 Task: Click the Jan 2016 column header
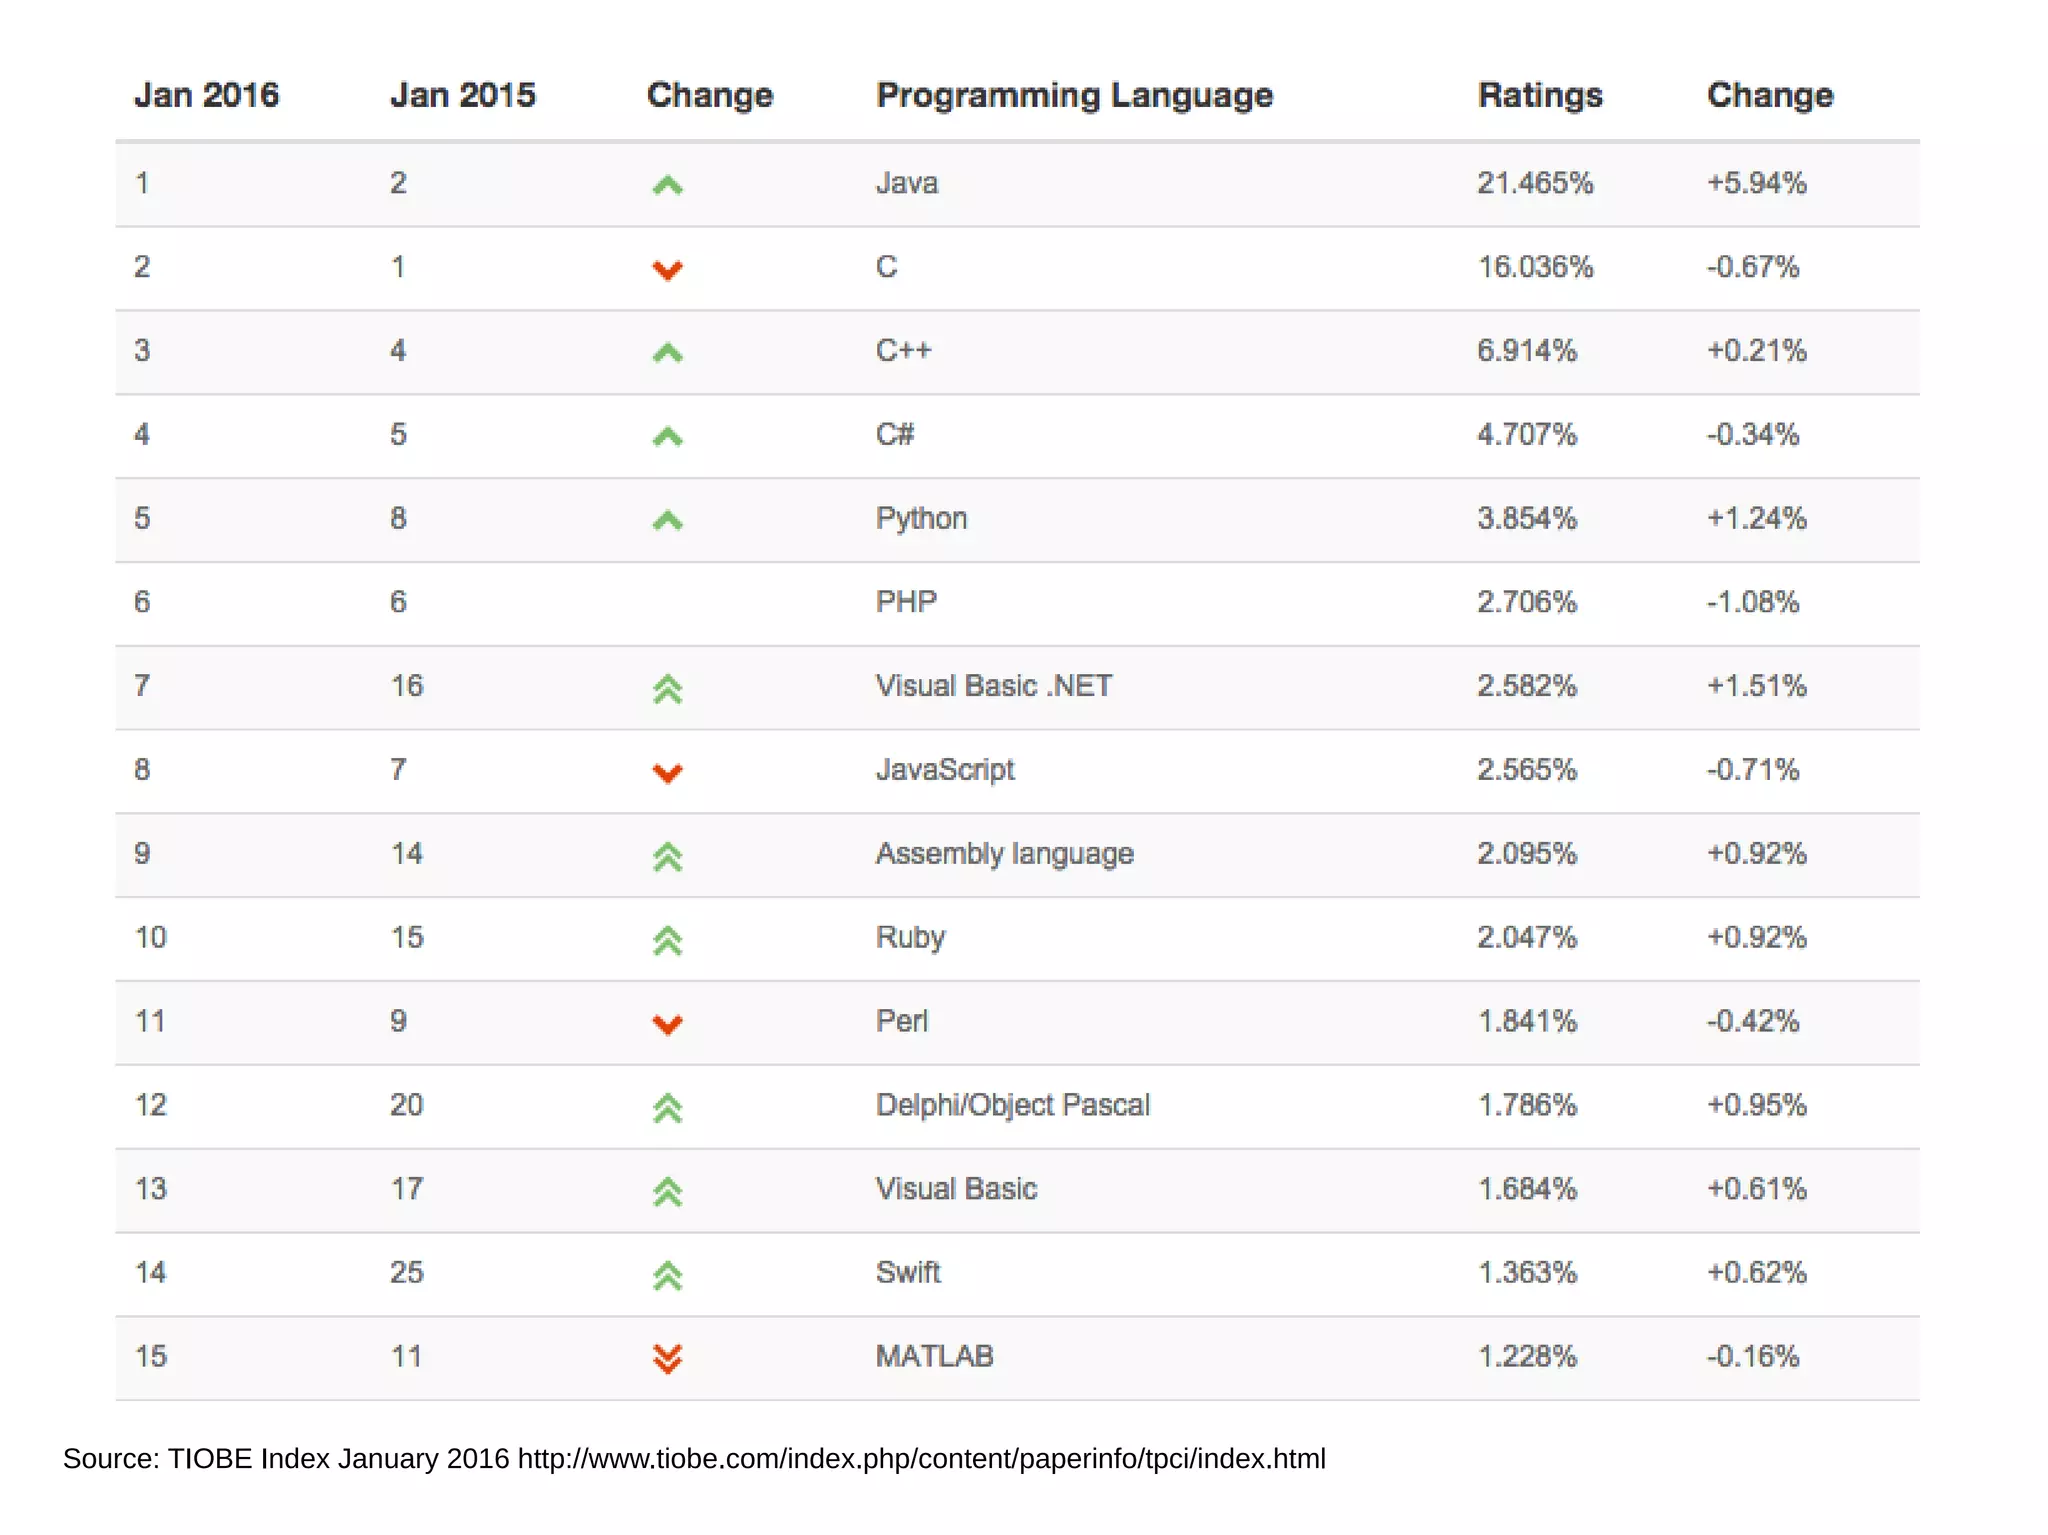[207, 95]
